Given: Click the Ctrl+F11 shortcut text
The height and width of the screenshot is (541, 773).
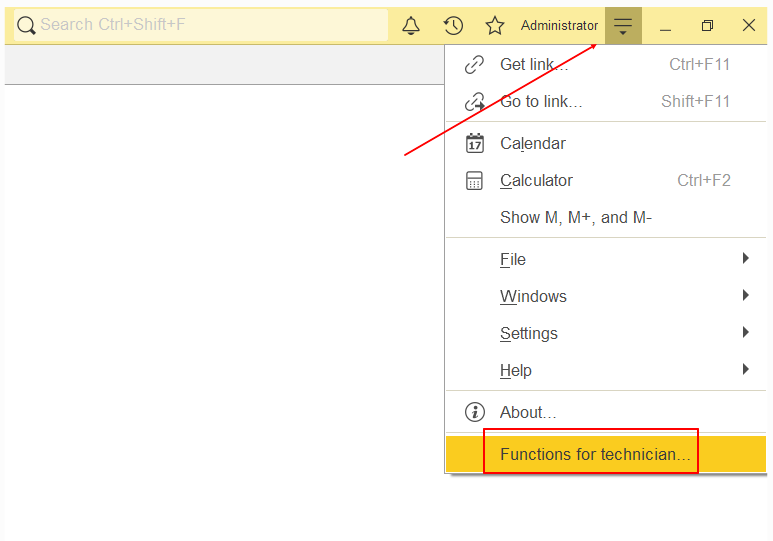Looking at the screenshot, I should tap(699, 65).
